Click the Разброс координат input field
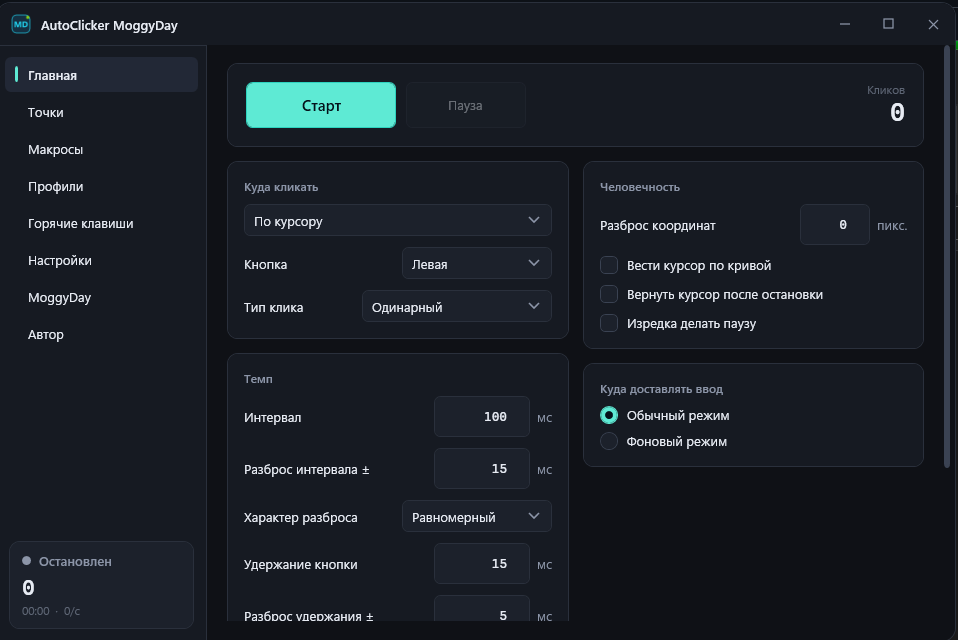 835,225
